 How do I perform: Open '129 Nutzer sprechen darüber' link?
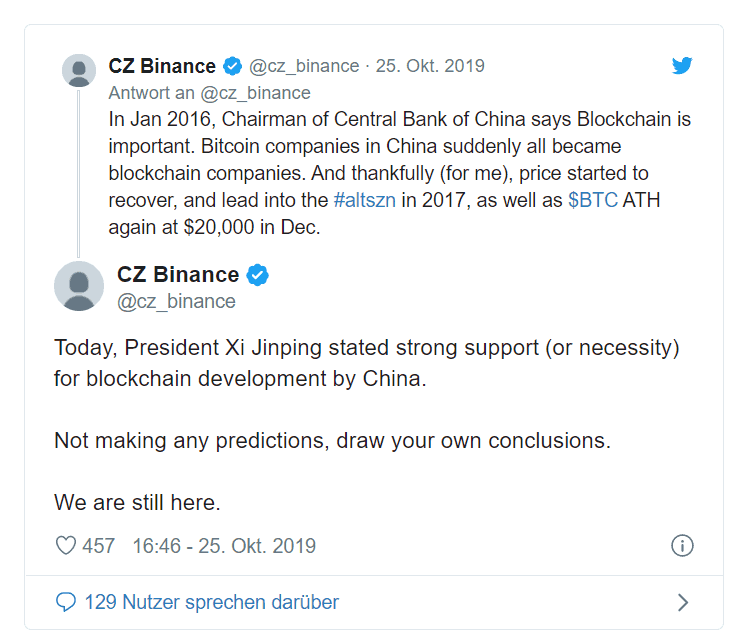click(x=211, y=602)
